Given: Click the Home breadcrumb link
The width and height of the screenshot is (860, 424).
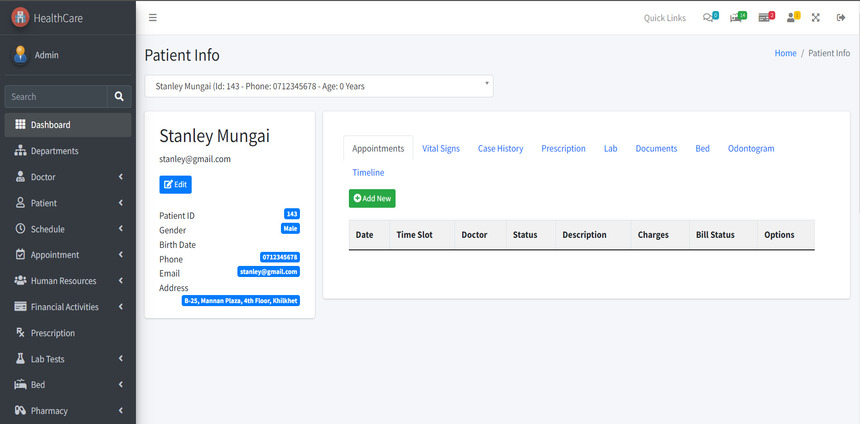Looking at the screenshot, I should 785,53.
